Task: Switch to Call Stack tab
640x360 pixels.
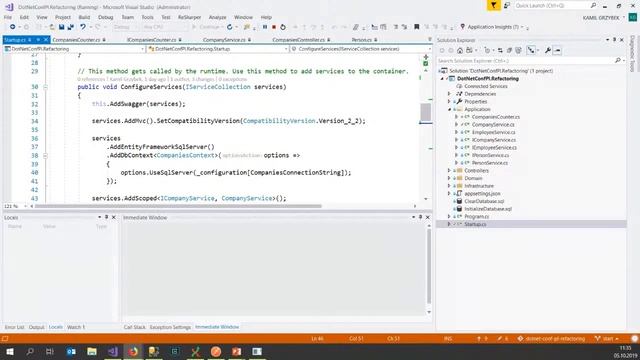Action: tap(134, 327)
